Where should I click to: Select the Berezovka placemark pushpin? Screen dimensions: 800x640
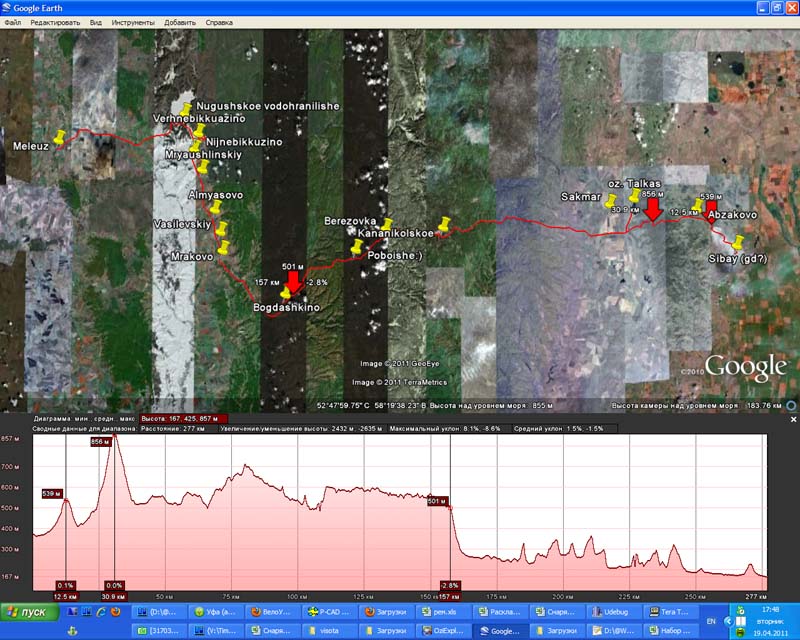coord(387,225)
